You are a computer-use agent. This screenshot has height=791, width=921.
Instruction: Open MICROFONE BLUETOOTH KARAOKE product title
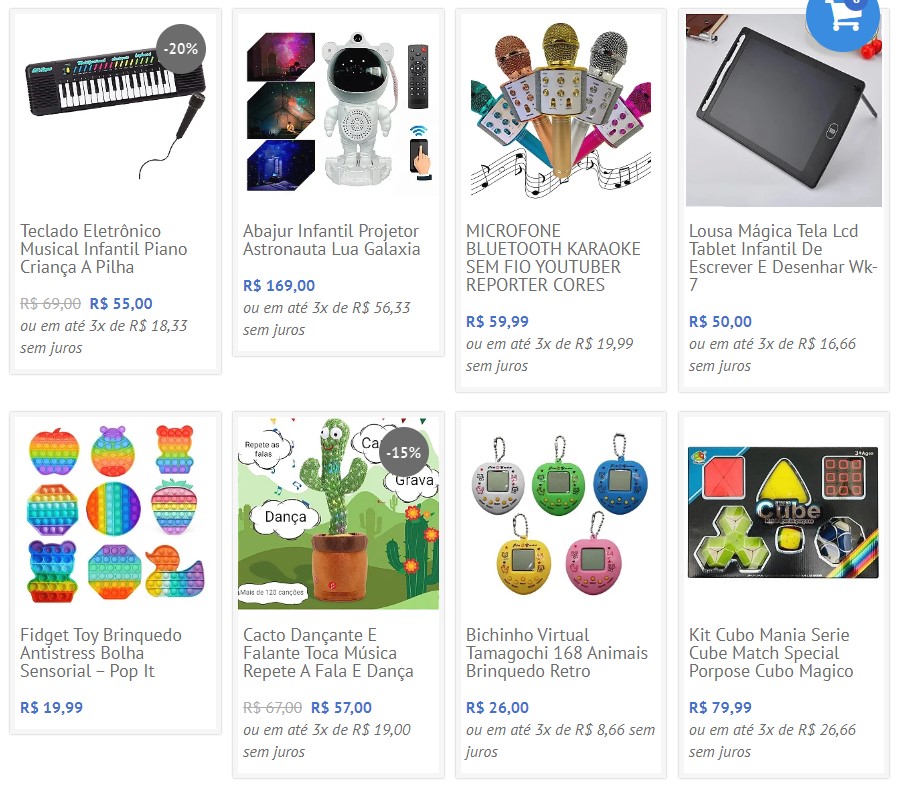point(553,258)
